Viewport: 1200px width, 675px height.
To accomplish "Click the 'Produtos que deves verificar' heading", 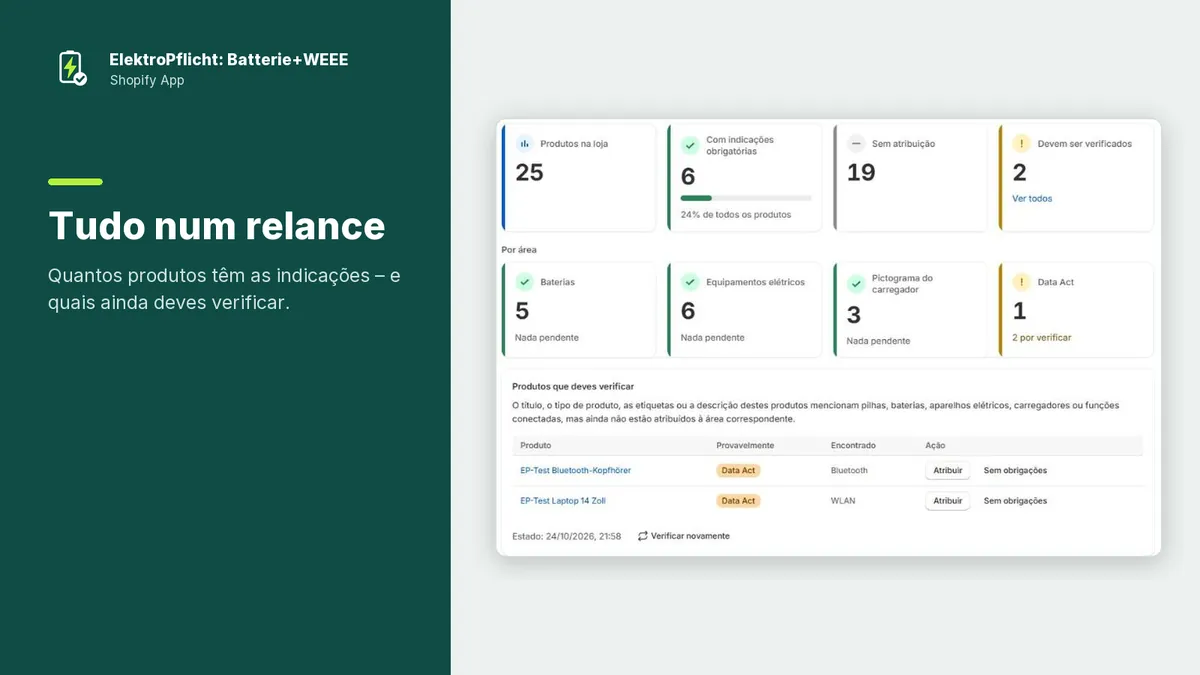I will tap(573, 386).
